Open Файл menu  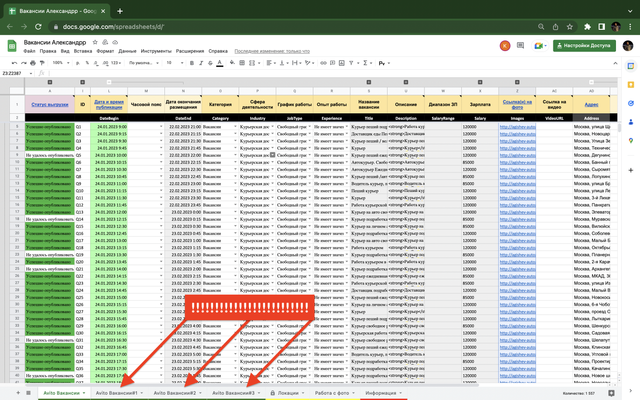(29, 51)
